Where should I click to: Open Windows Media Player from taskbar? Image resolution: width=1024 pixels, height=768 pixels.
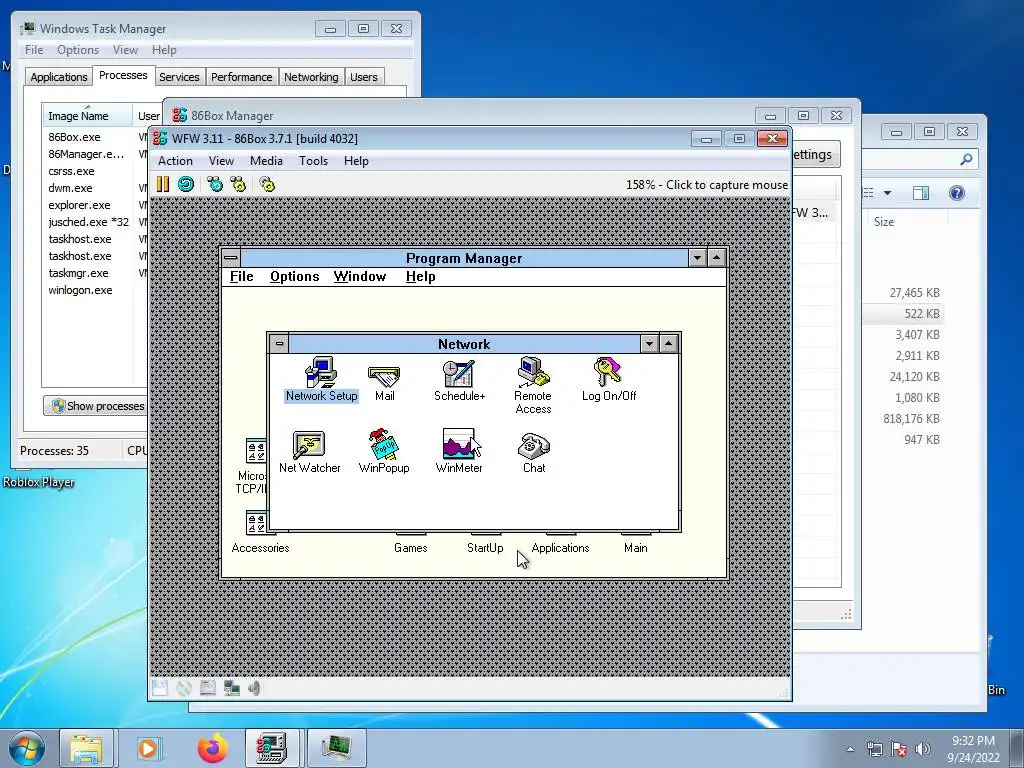pyautogui.click(x=149, y=748)
